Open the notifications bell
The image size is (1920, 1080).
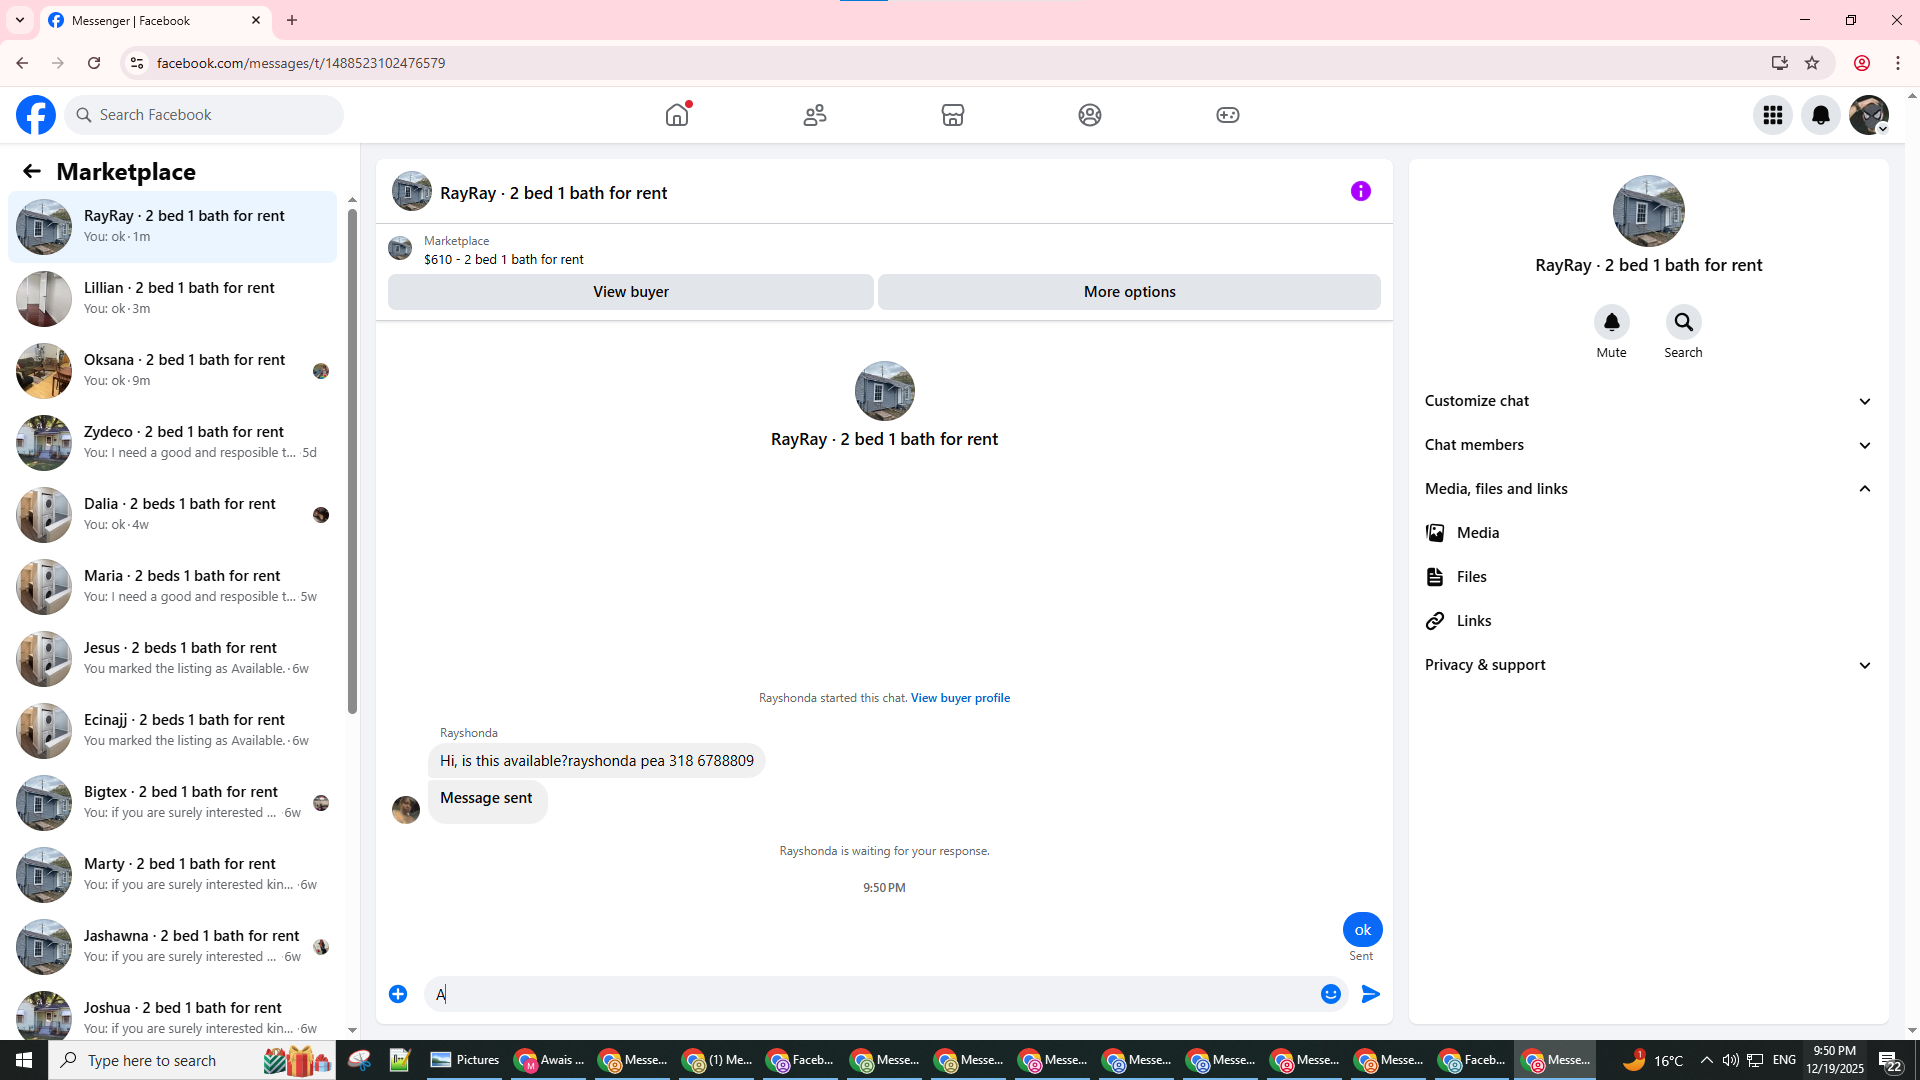pyautogui.click(x=1820, y=115)
